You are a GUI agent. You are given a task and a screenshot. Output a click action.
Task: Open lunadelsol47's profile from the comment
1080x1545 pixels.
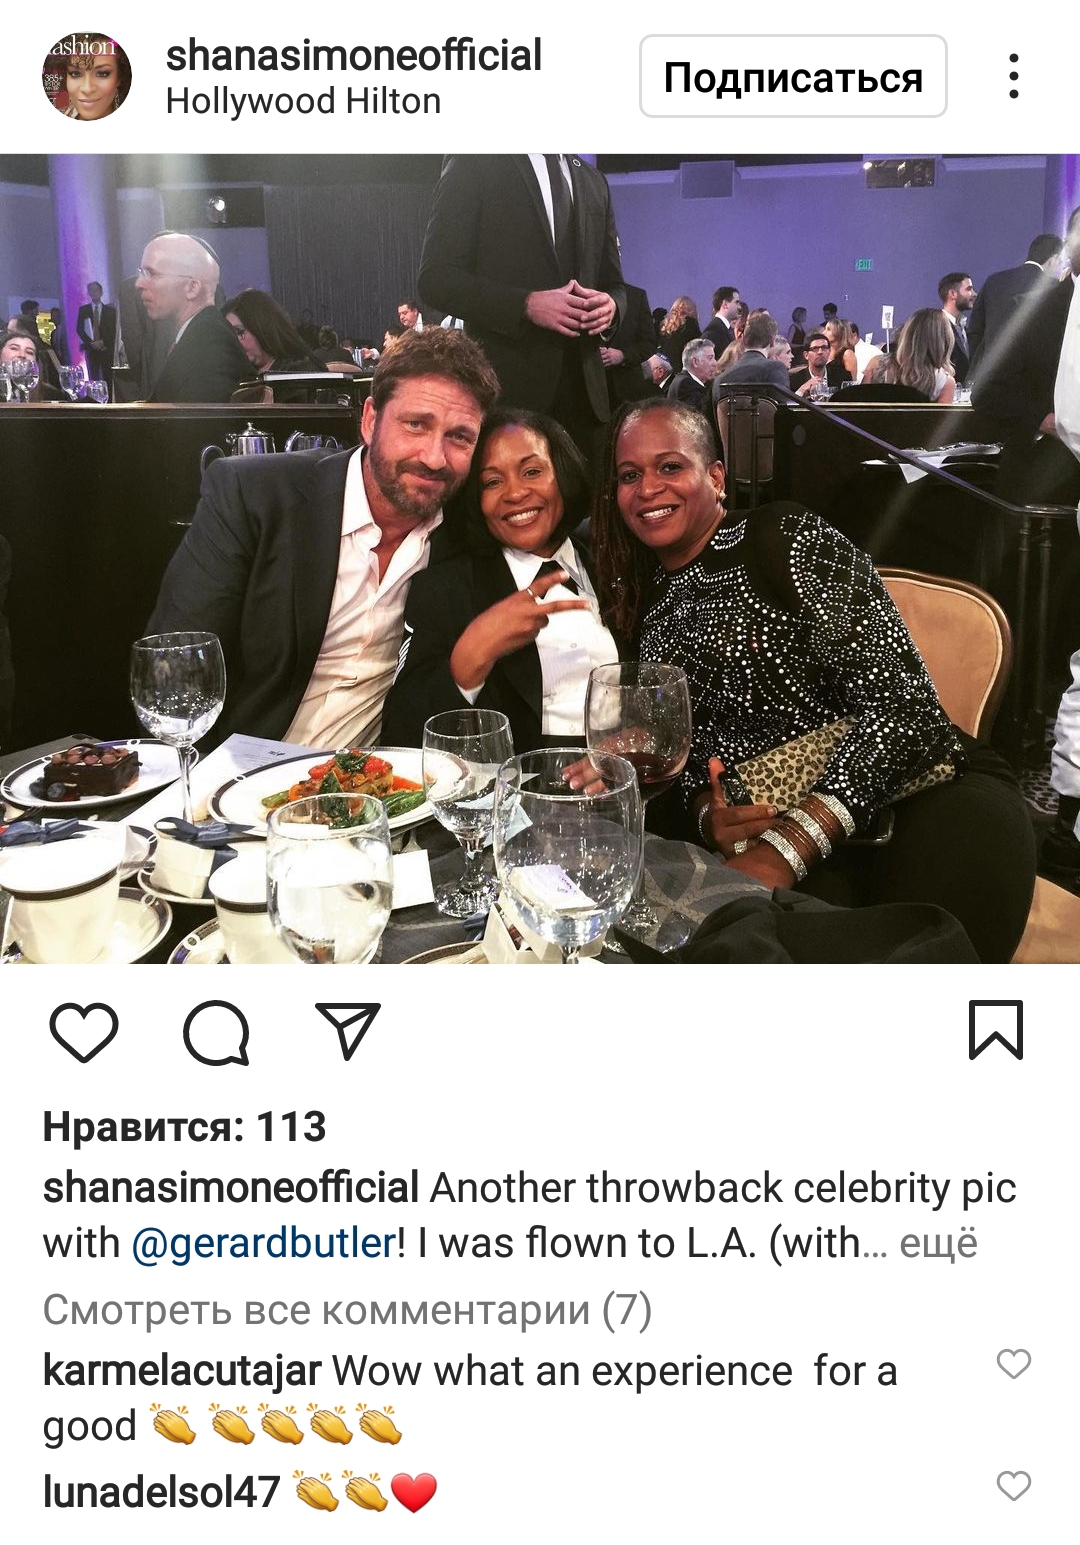pos(161,1492)
